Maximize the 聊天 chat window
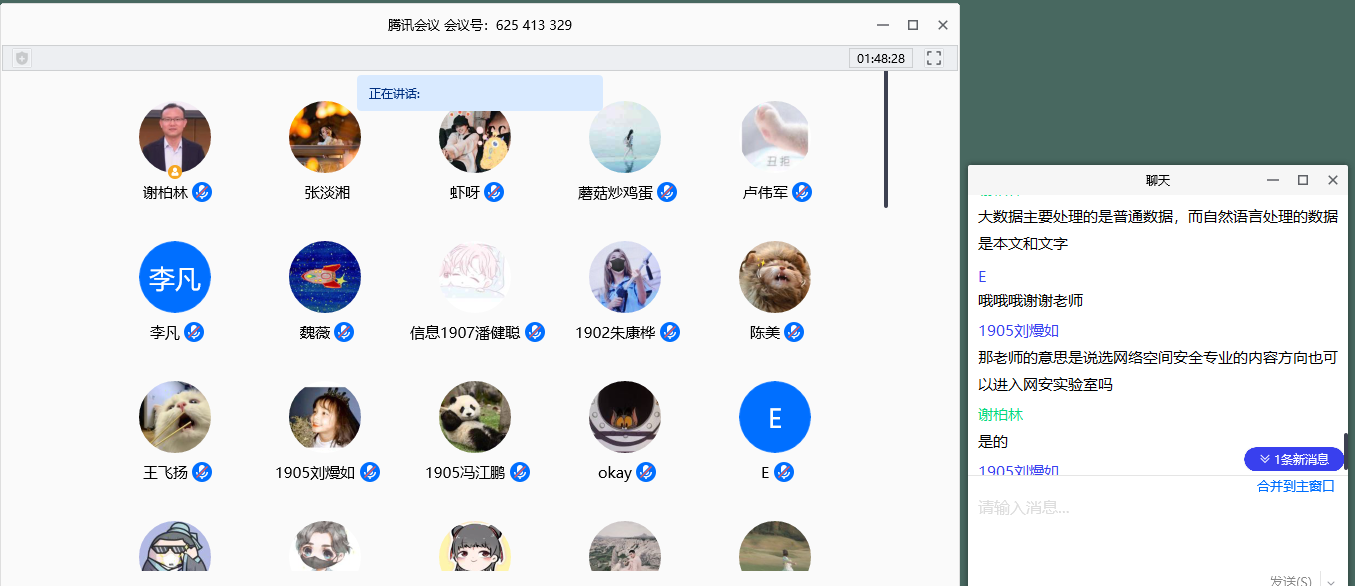 [1303, 180]
